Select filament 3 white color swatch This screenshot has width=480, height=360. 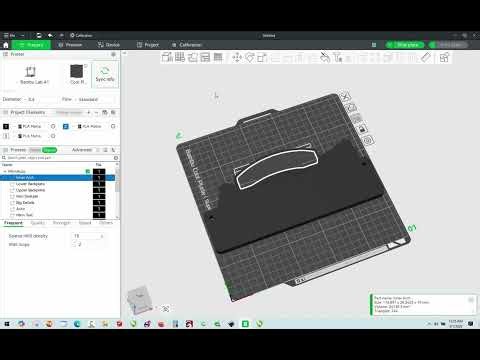pyautogui.click(x=6, y=136)
